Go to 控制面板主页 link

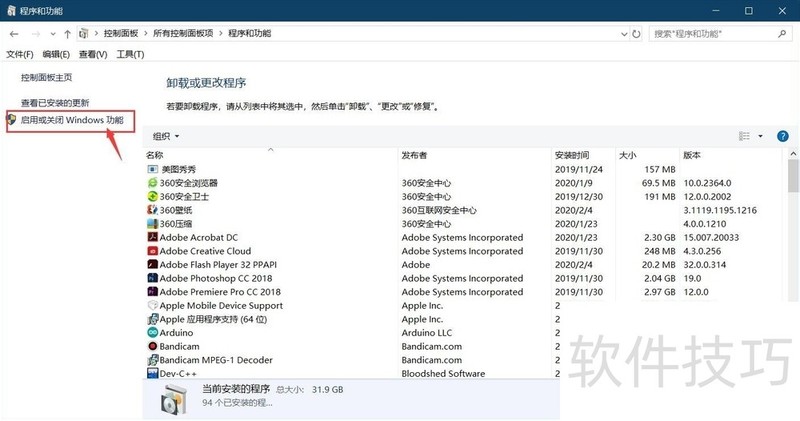pos(46,78)
